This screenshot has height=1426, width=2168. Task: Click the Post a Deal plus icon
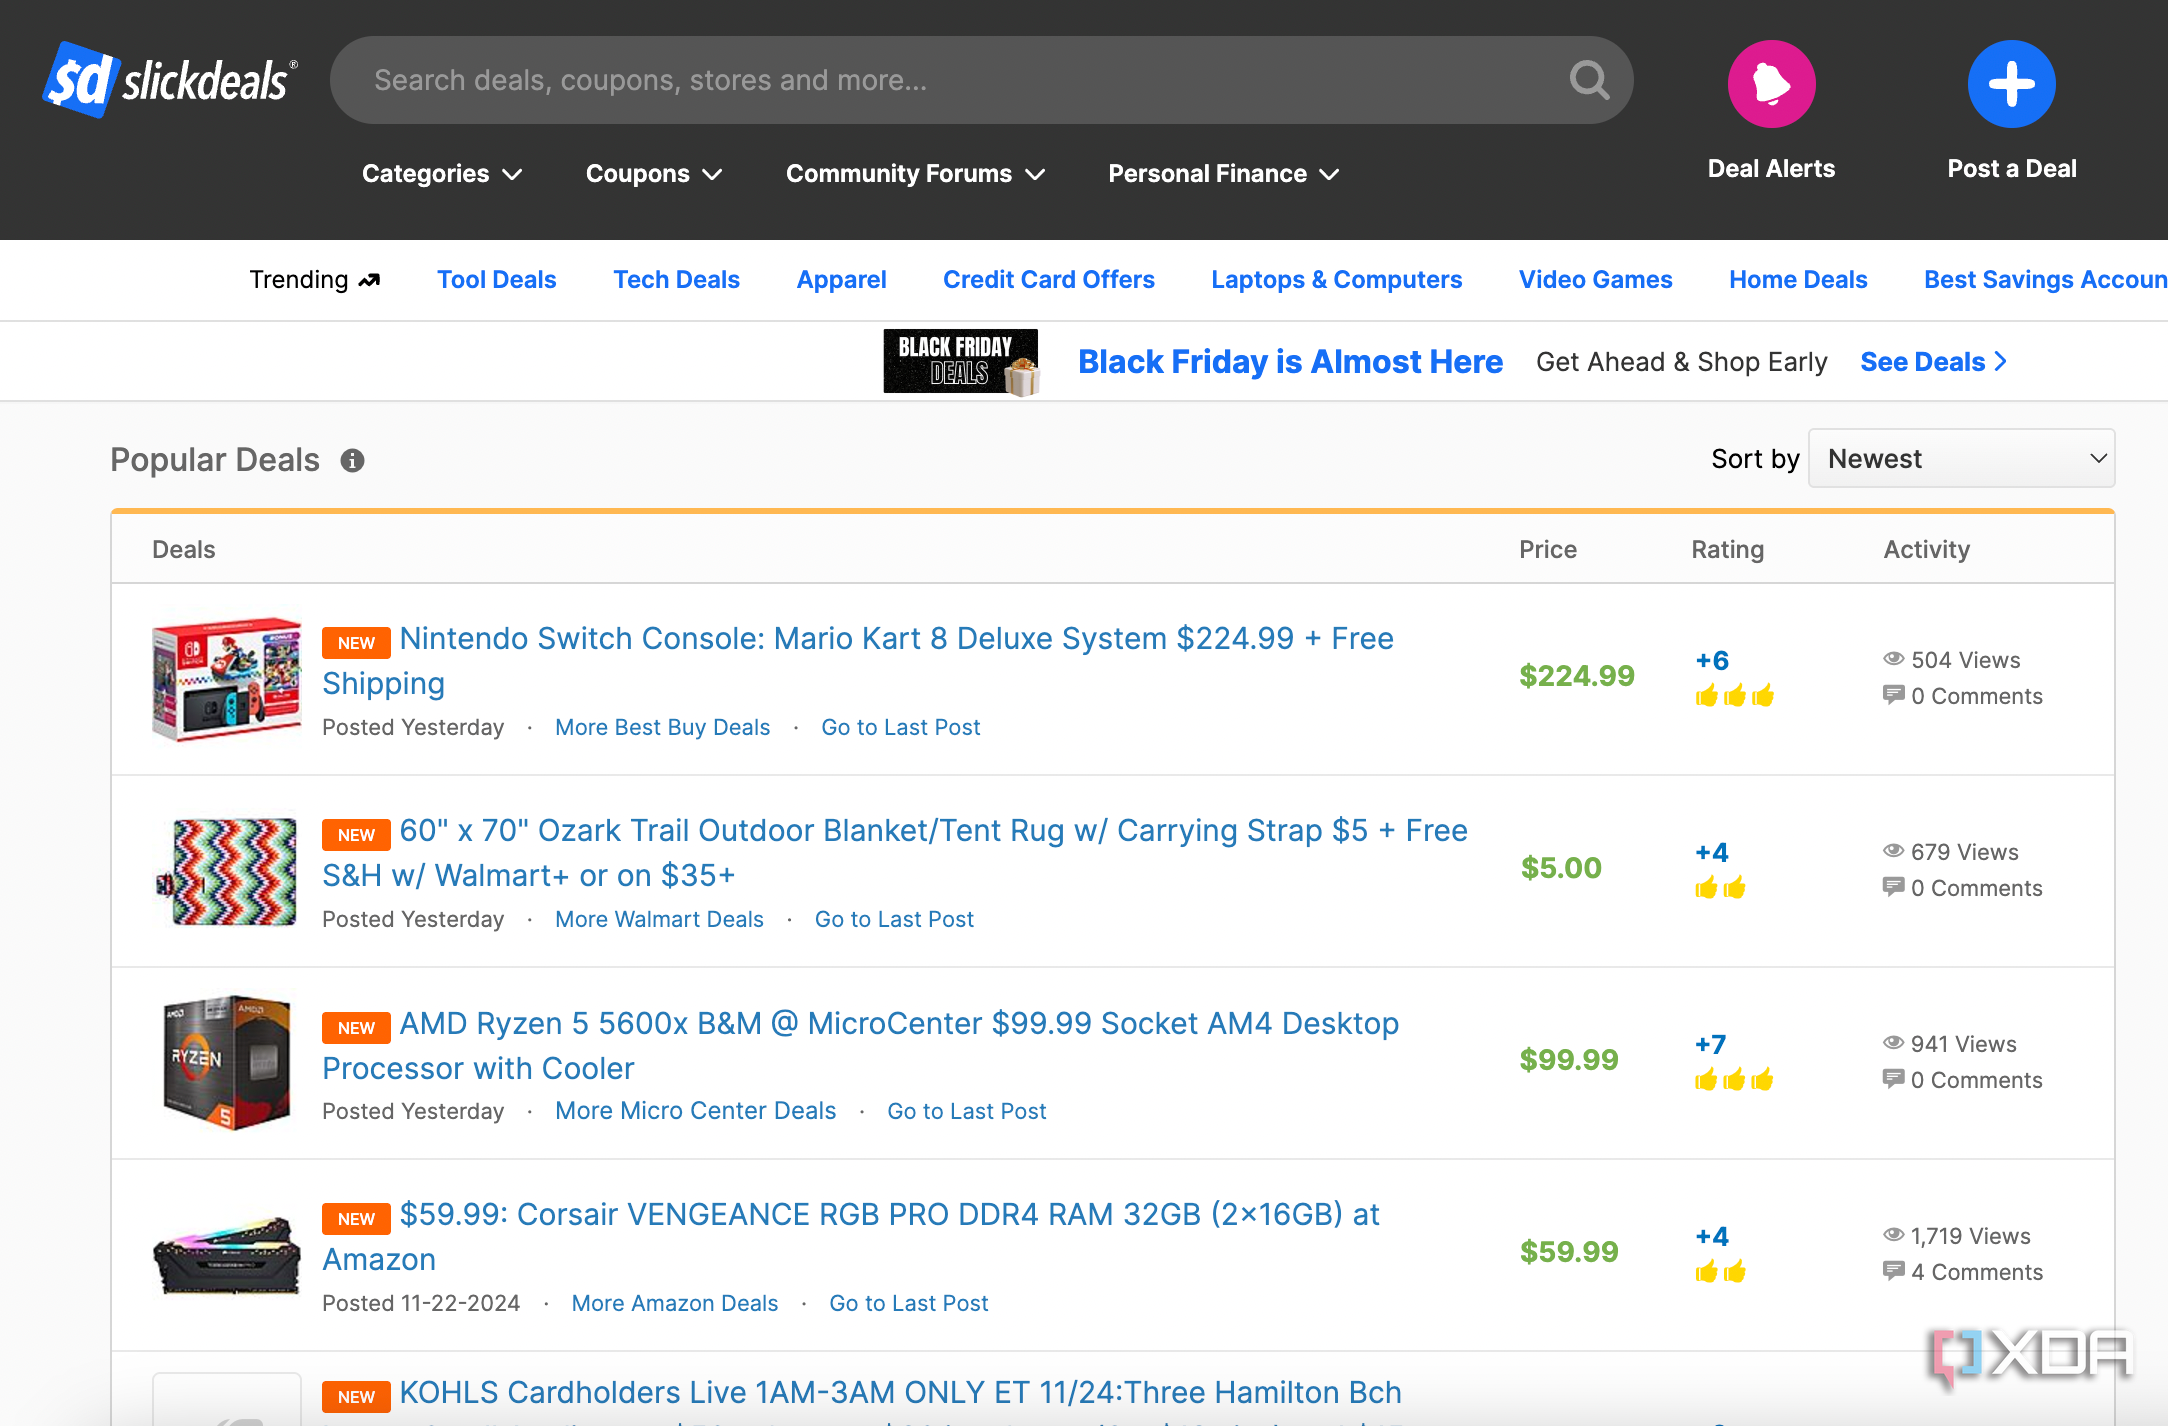2011,84
